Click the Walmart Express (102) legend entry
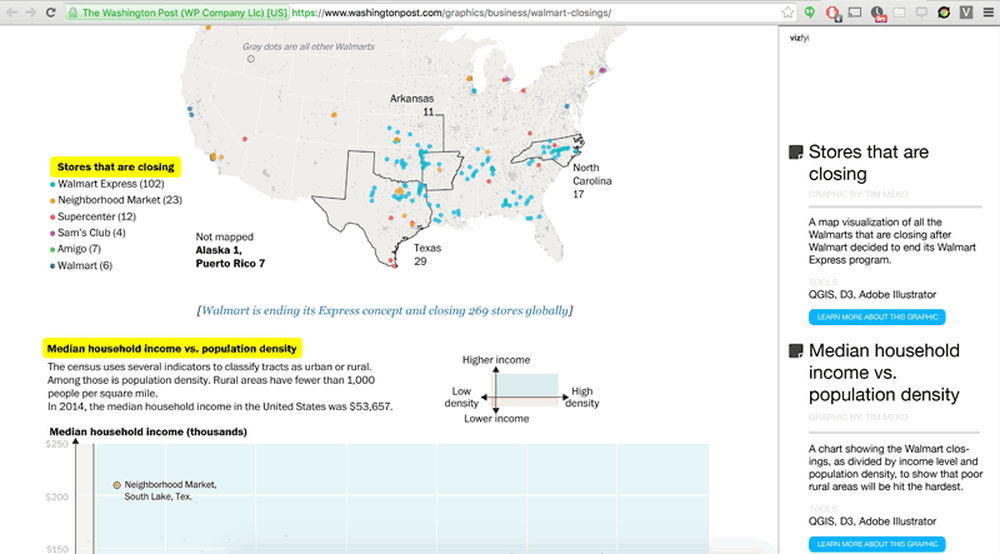1000x554 pixels. tap(107, 184)
